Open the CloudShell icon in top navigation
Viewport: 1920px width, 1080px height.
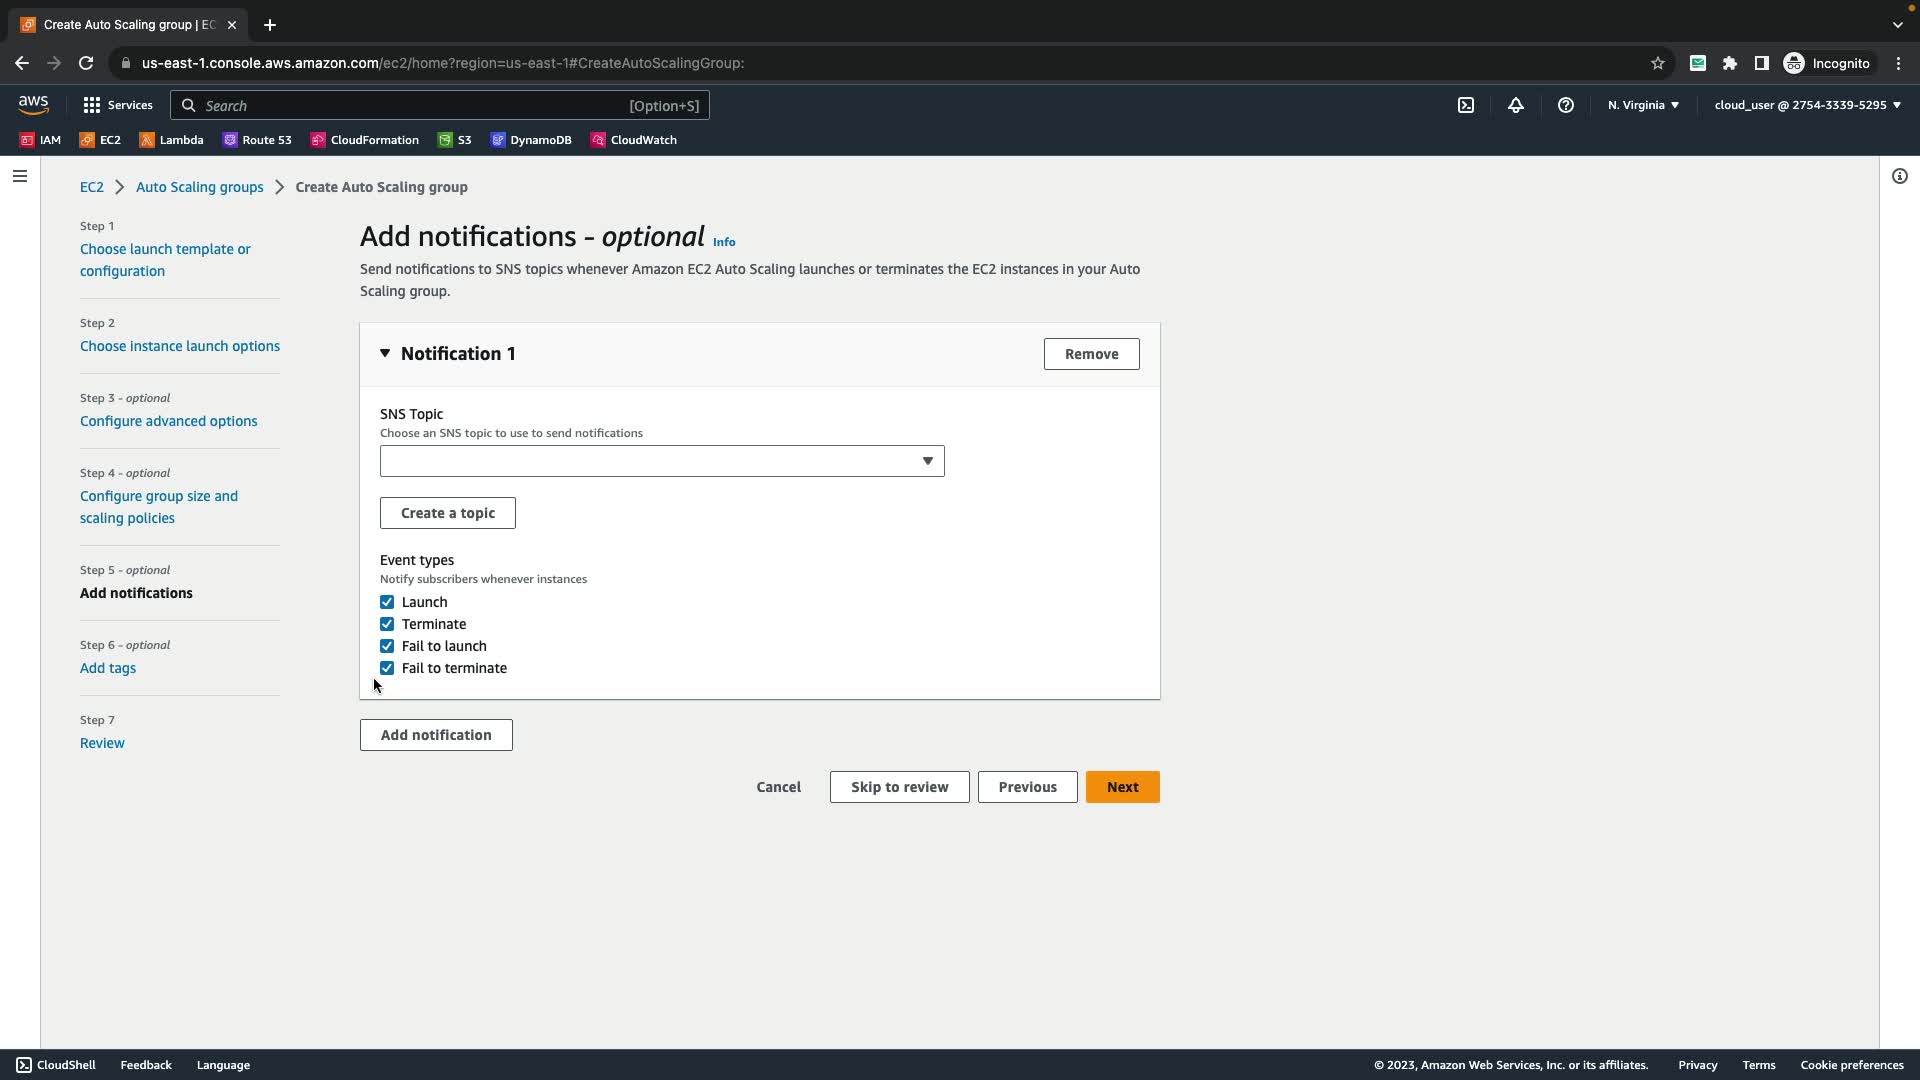[x=1465, y=105]
